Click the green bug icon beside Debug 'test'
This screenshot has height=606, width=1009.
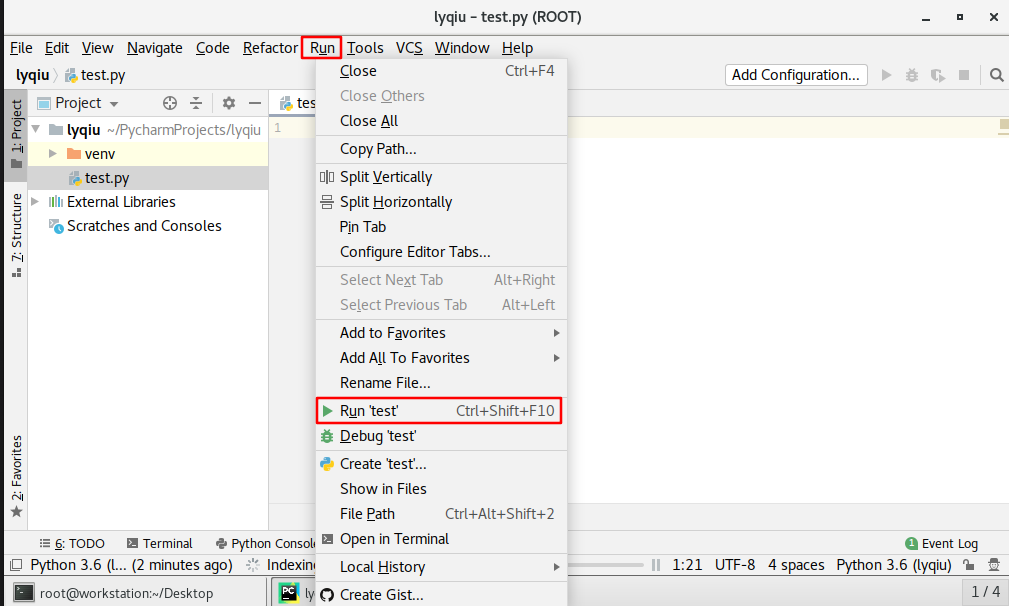coord(327,436)
